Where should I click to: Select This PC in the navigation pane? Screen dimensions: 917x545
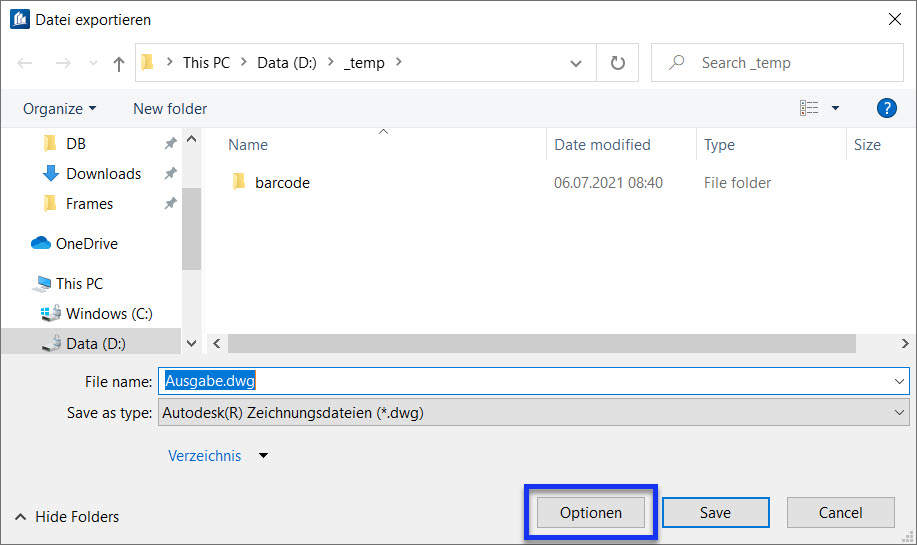(x=79, y=284)
